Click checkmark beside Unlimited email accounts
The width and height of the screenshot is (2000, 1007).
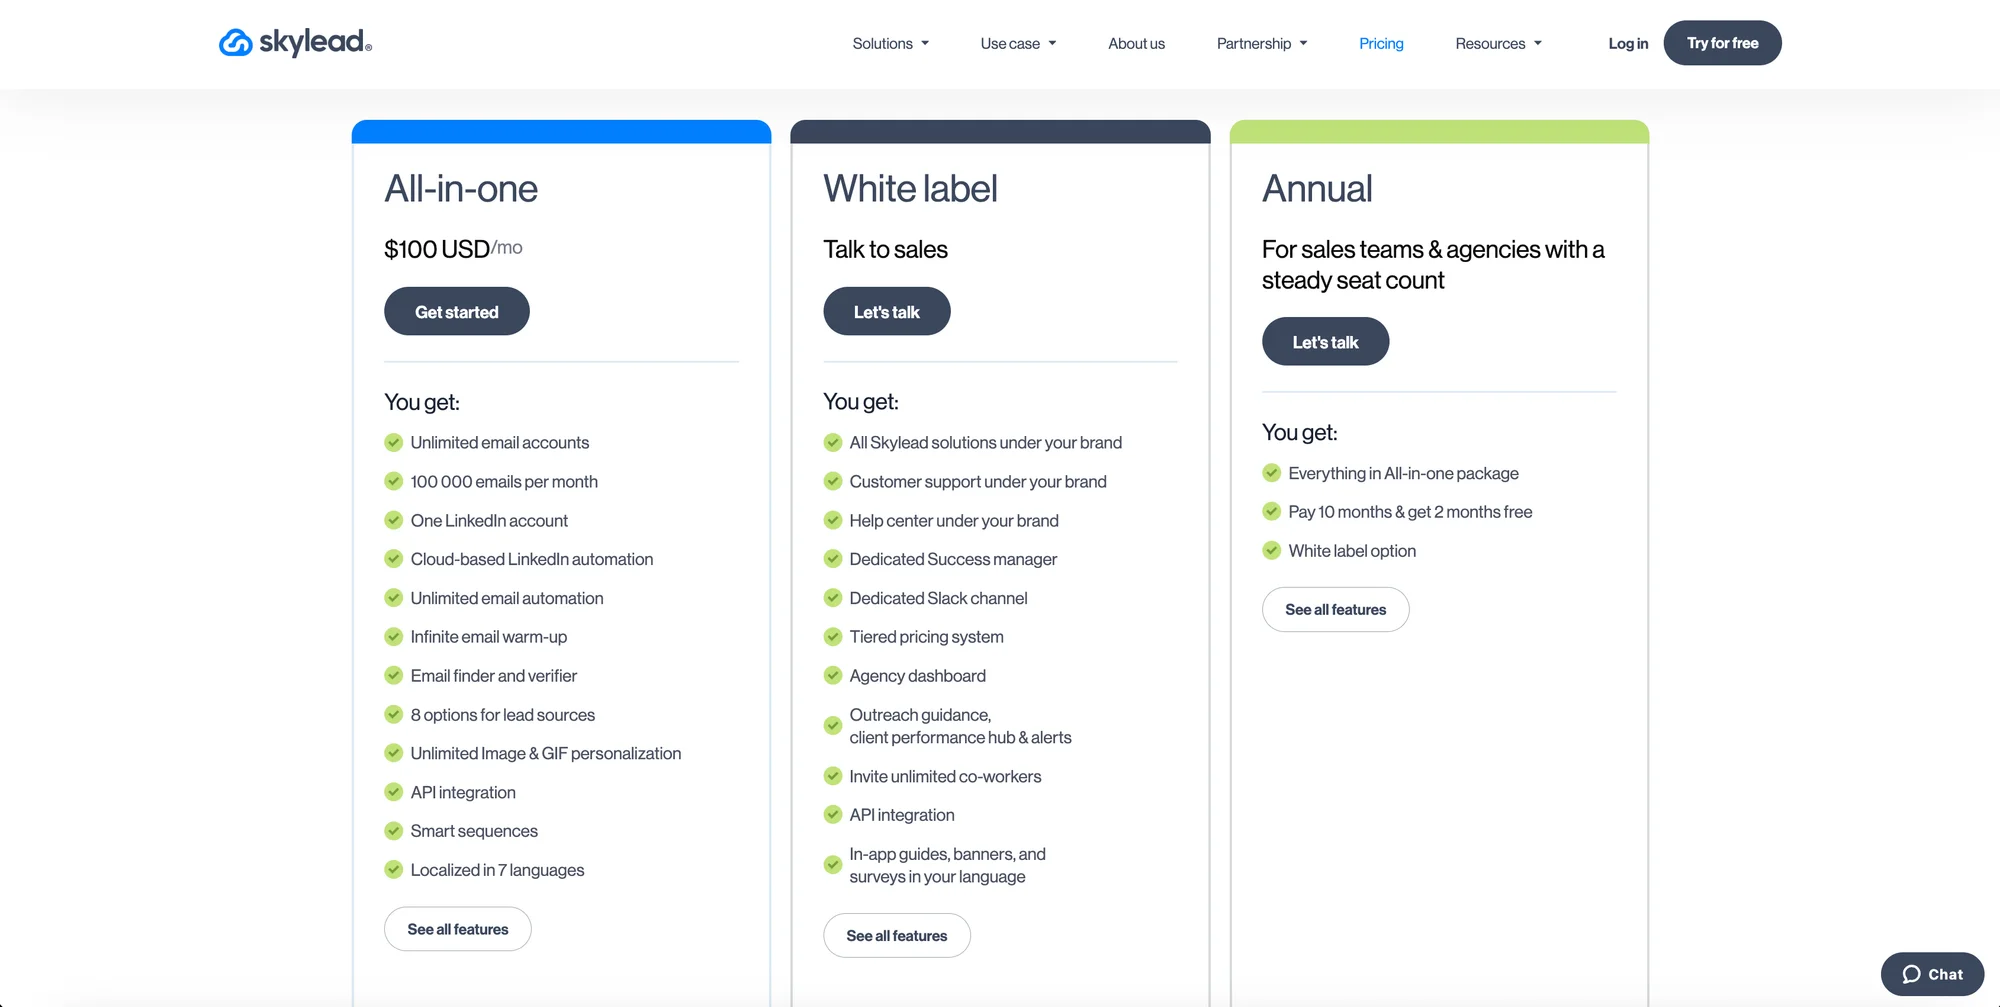394,442
